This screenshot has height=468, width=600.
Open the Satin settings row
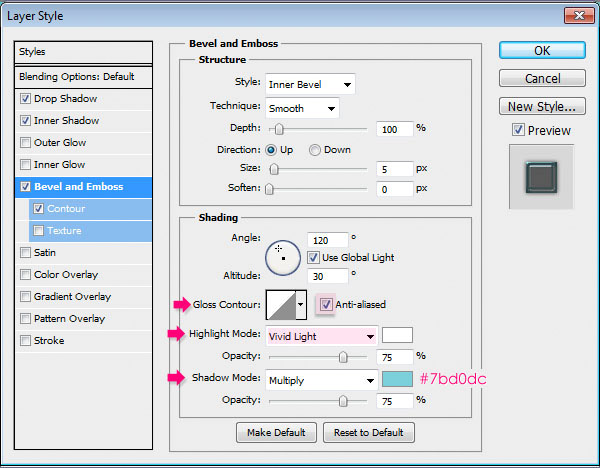tap(83, 253)
